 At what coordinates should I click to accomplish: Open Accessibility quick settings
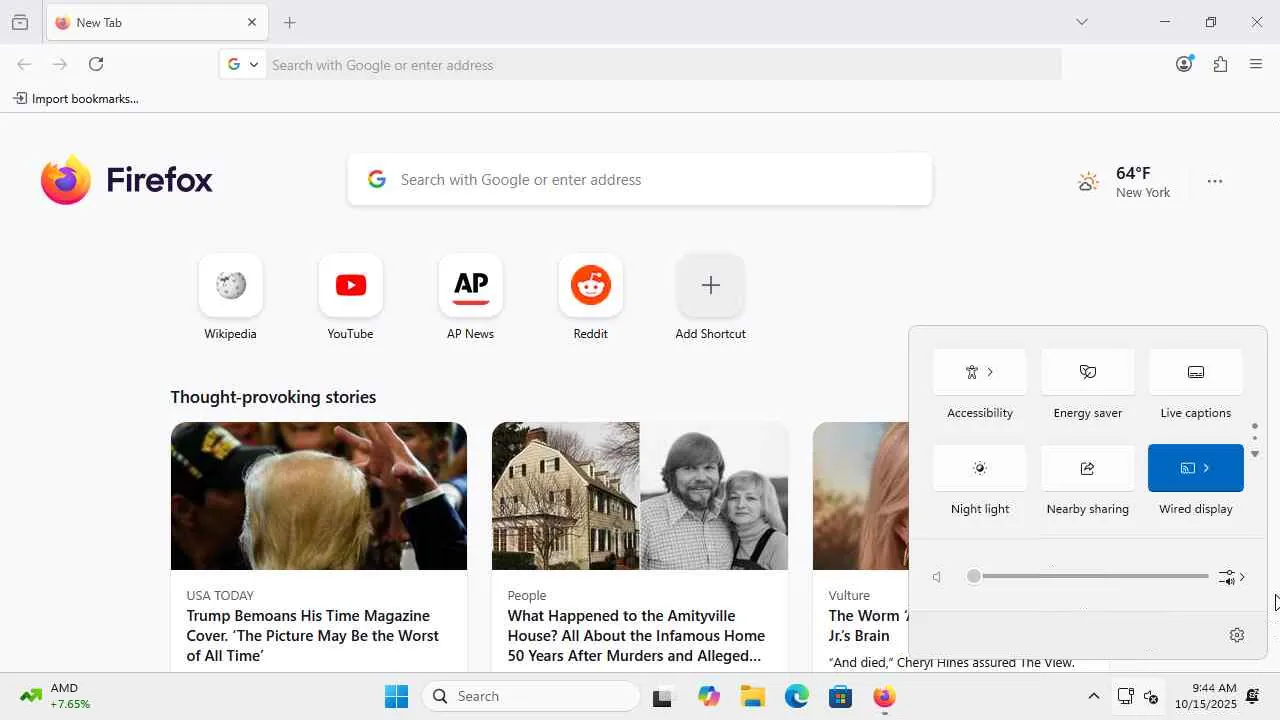tap(980, 372)
